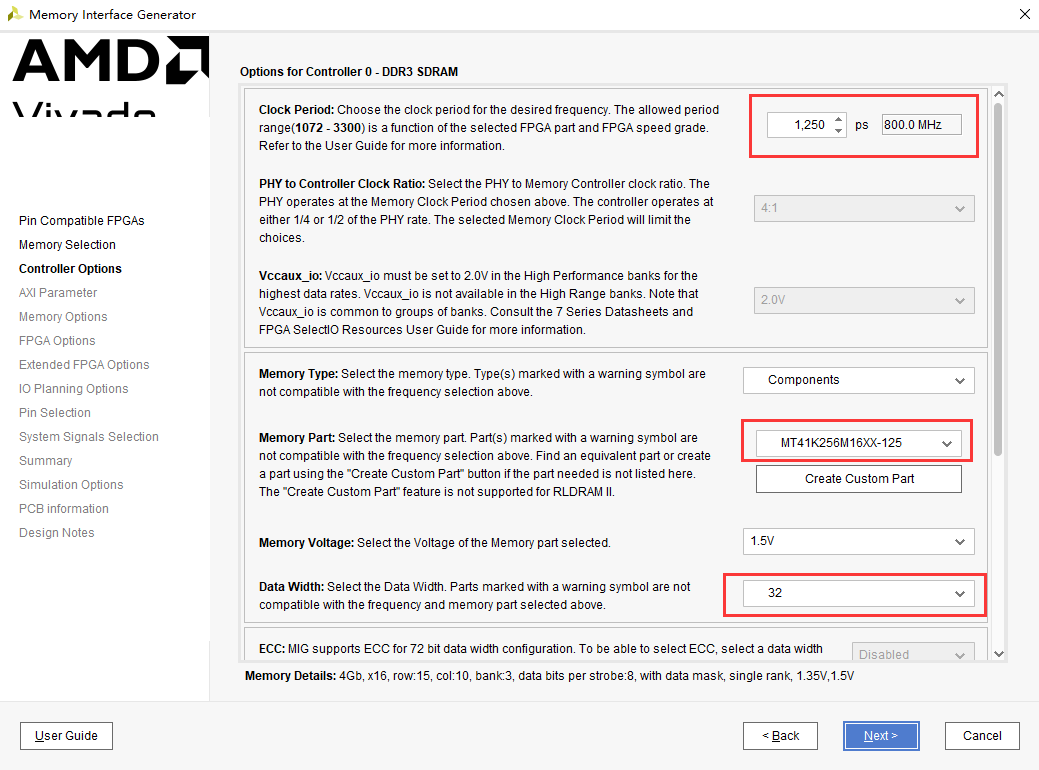
Task: Click the 'Memory Voltage:' label
Action: point(306,543)
